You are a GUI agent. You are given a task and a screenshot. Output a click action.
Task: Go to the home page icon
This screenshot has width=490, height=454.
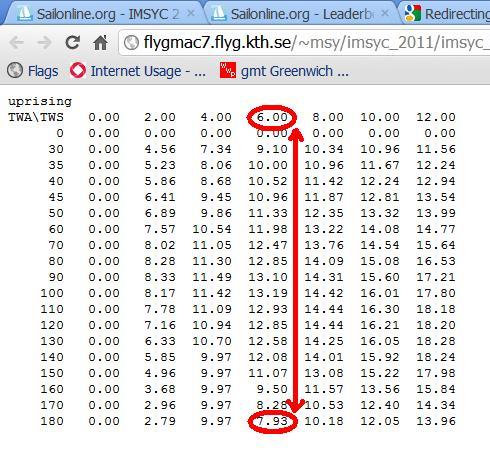coord(100,42)
